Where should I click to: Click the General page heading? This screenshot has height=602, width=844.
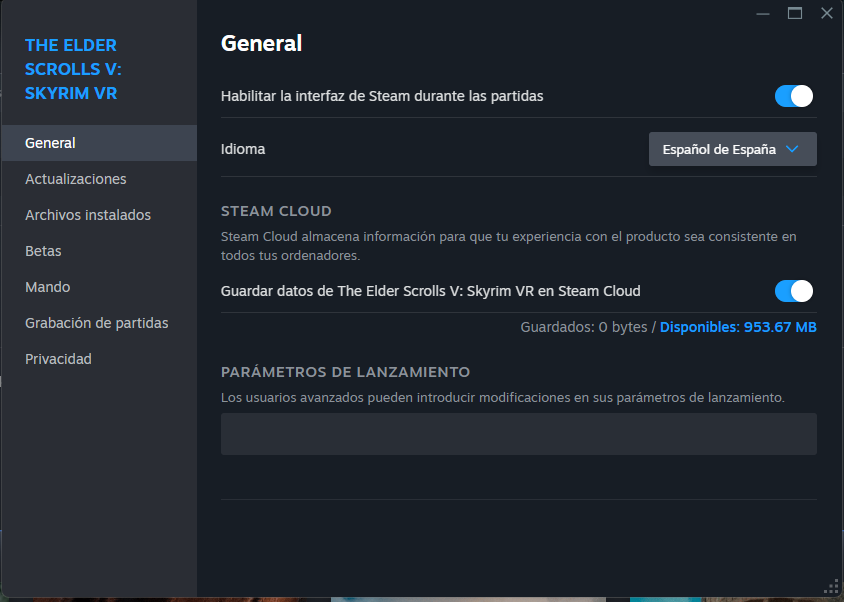click(262, 44)
